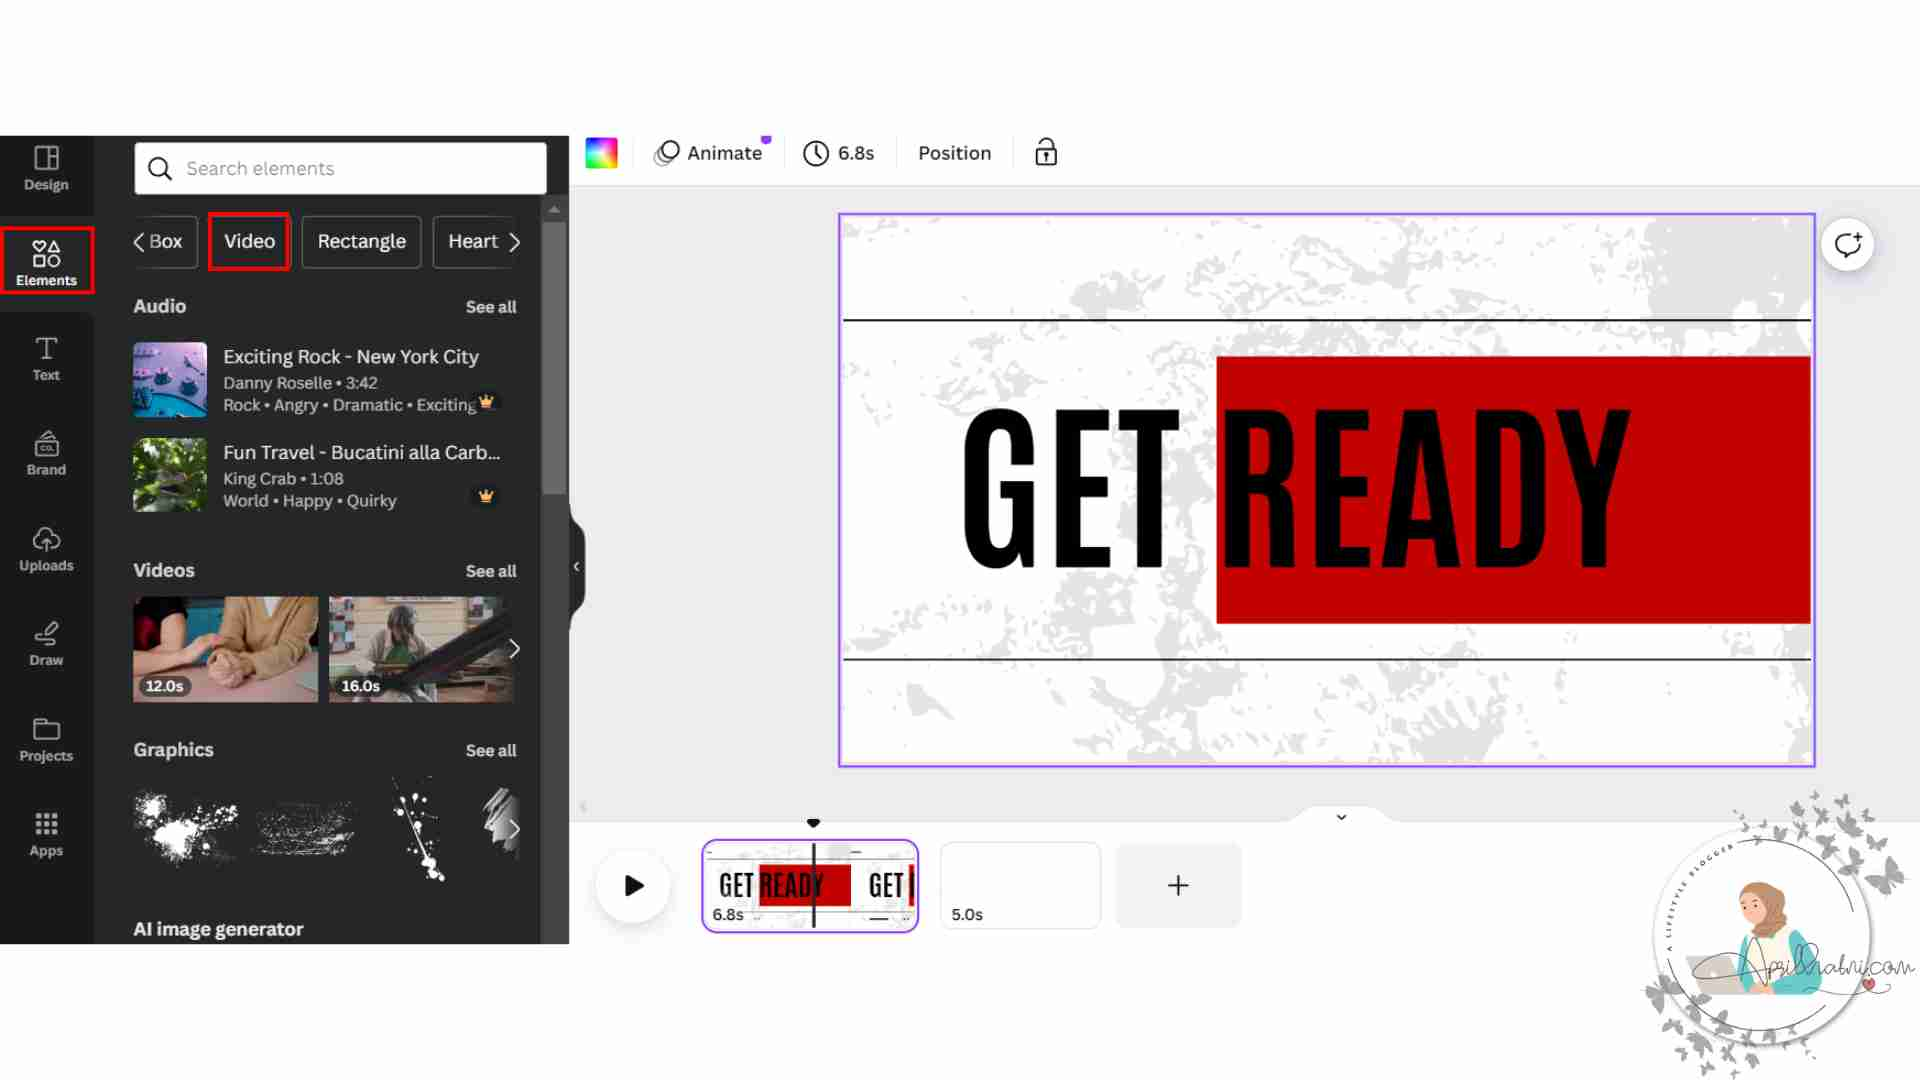Select the color palette swatch in toolbar
The width and height of the screenshot is (1920, 1080).
pyautogui.click(x=601, y=153)
